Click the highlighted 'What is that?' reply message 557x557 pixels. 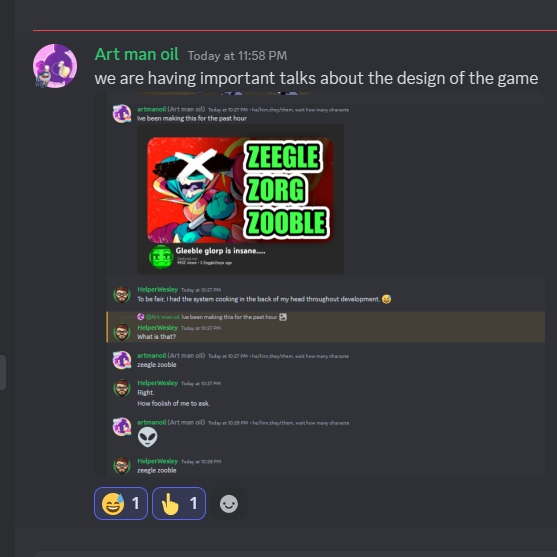coord(325,327)
